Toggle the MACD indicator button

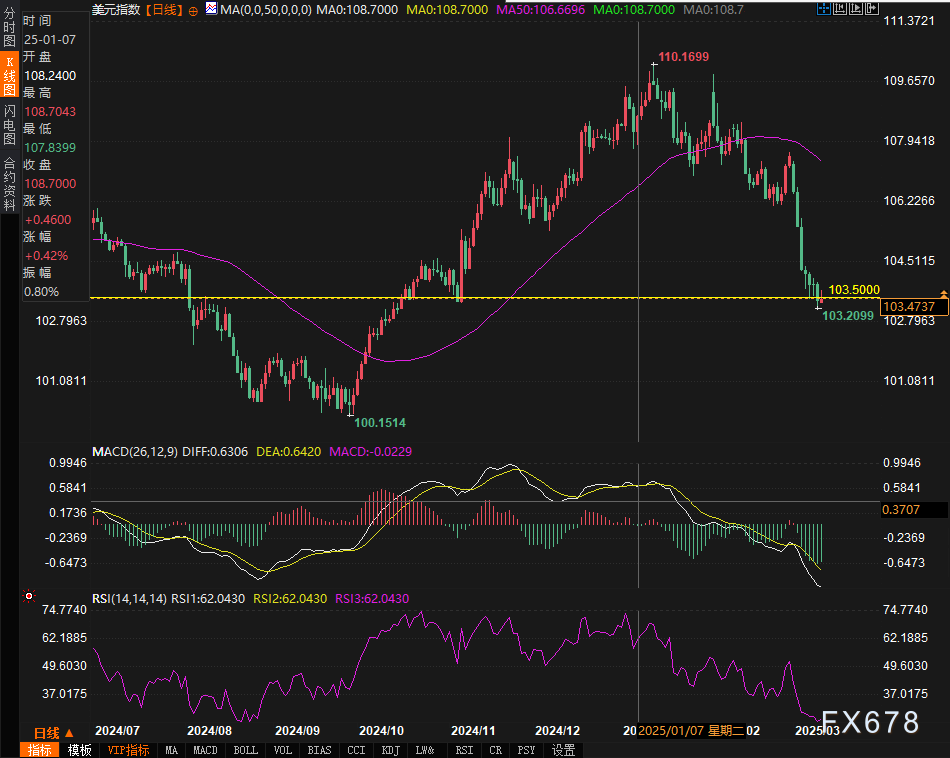(x=205, y=750)
